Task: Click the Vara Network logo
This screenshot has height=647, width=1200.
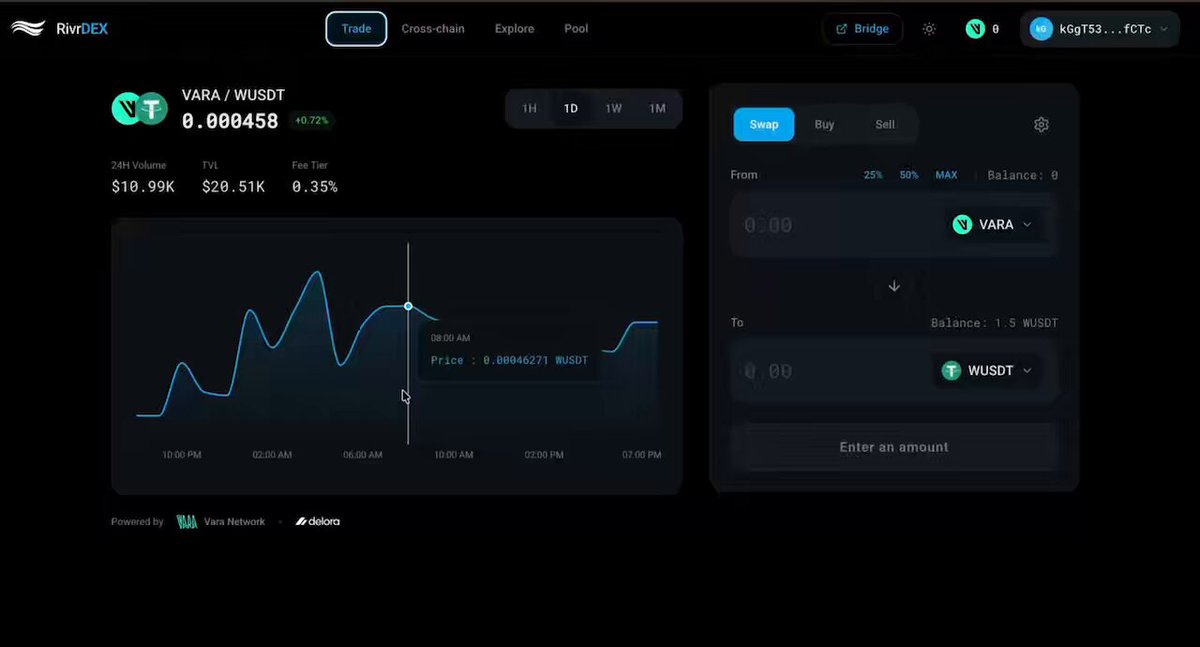Action: (x=221, y=521)
